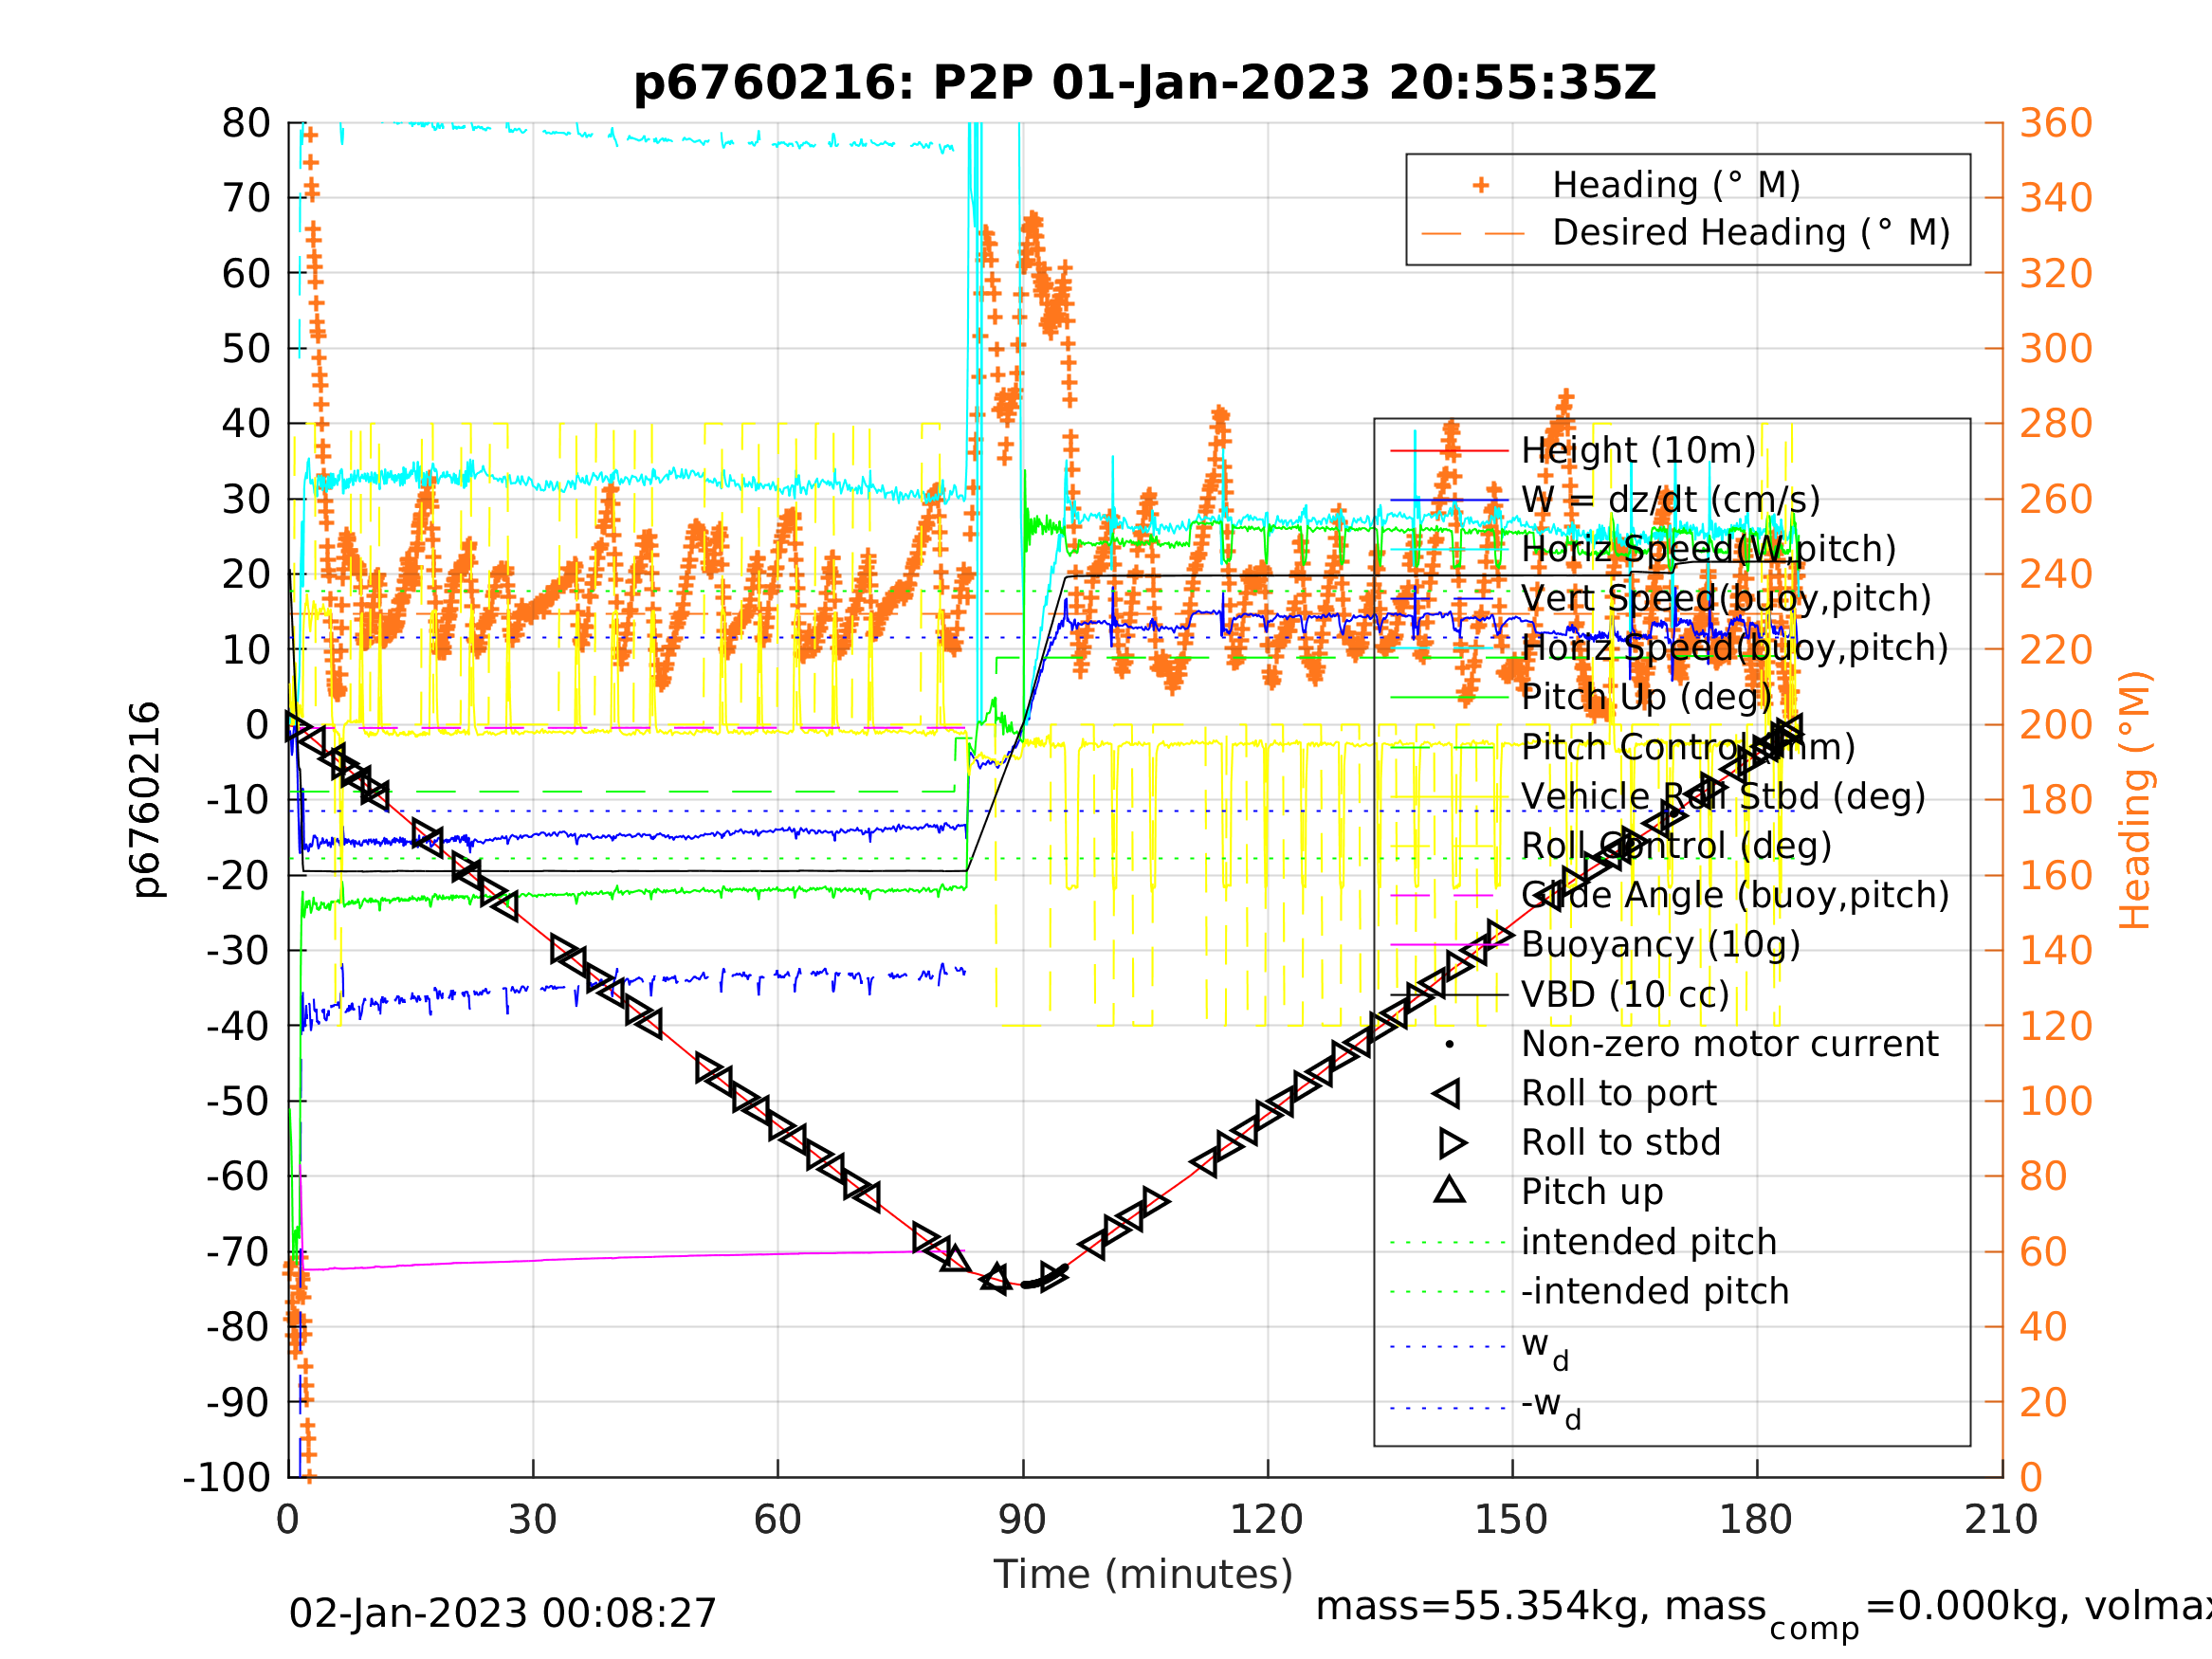Screen dimensions: 2212x1659
Task: Click right y-axis tick label 360
Action: point(2056,123)
